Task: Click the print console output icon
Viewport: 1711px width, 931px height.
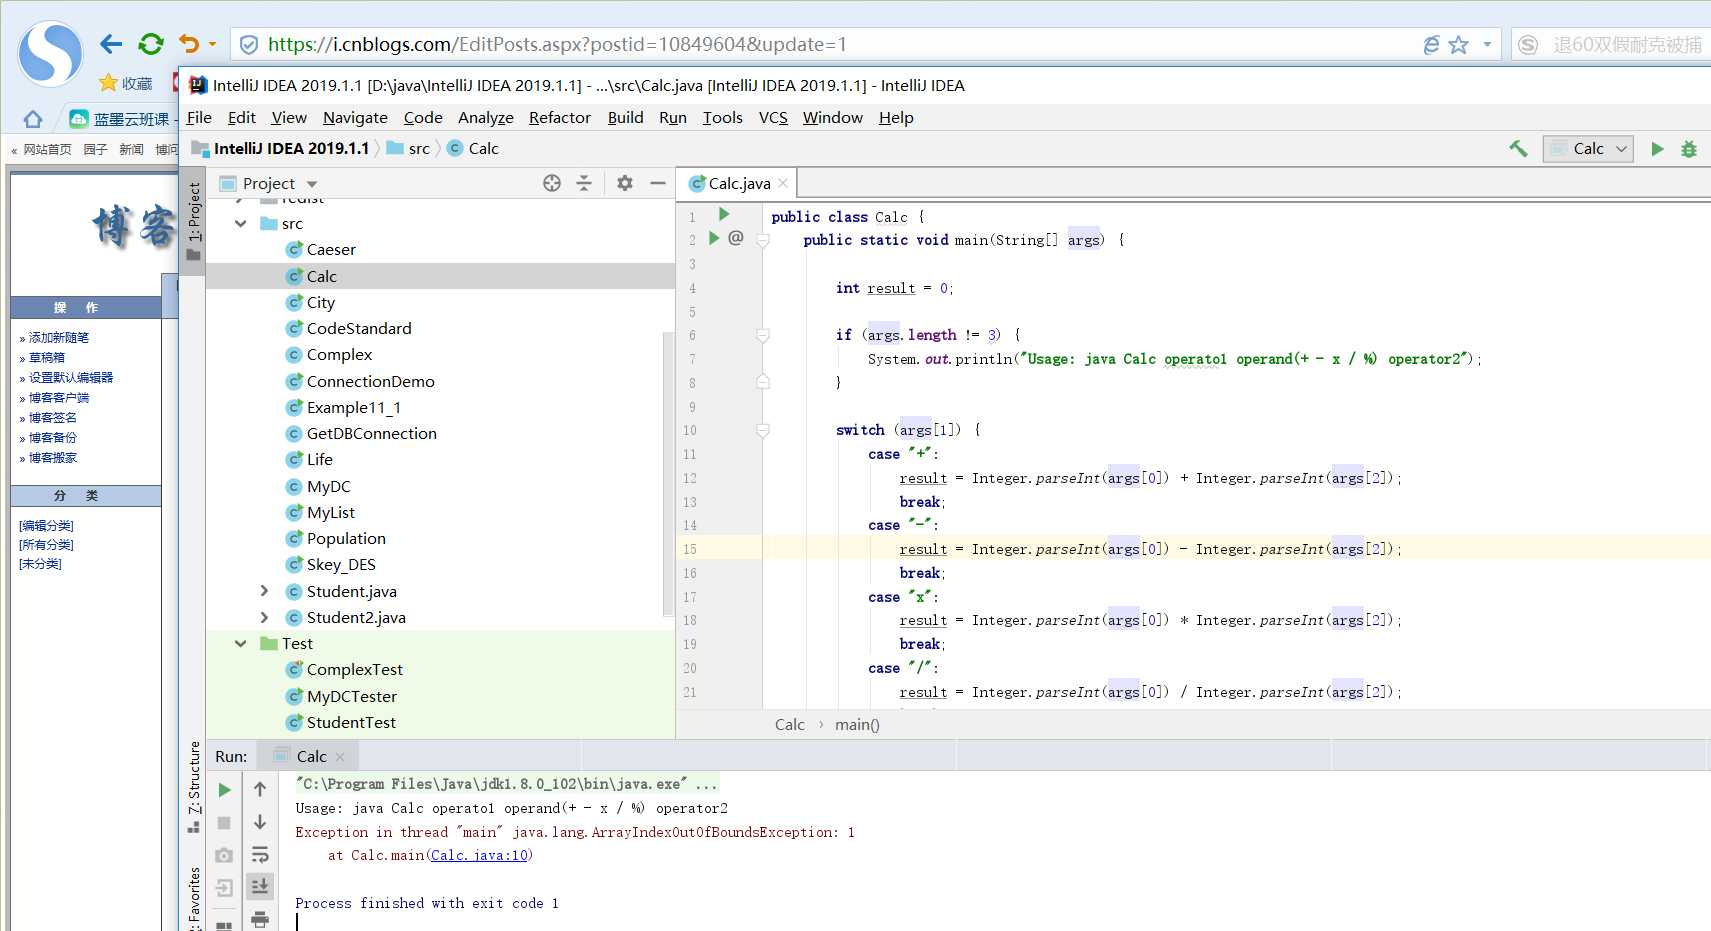Action: [260, 918]
